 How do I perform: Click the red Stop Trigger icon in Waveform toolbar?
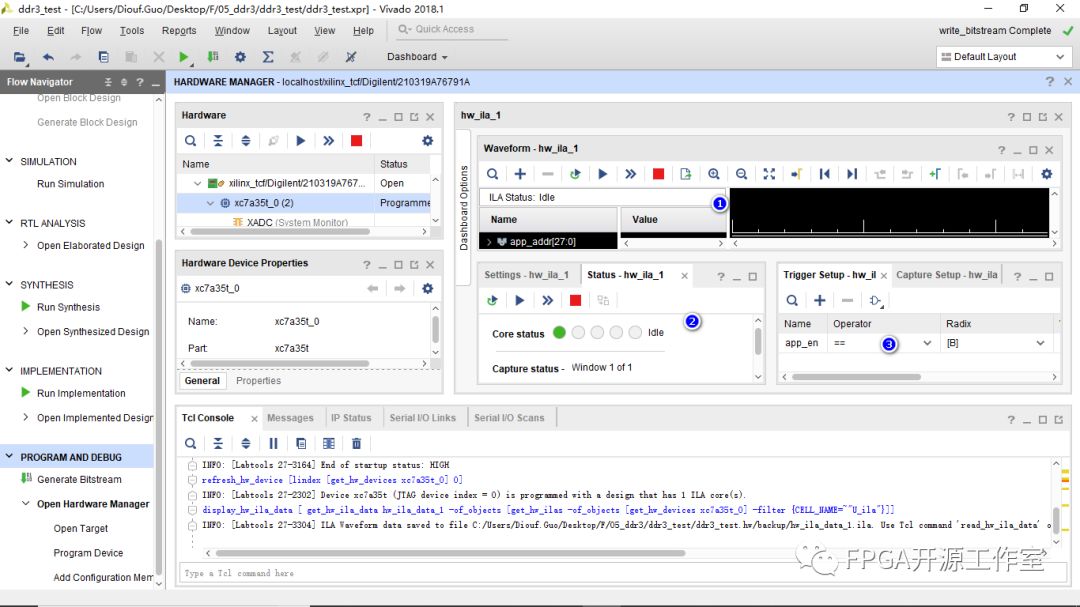[x=658, y=174]
